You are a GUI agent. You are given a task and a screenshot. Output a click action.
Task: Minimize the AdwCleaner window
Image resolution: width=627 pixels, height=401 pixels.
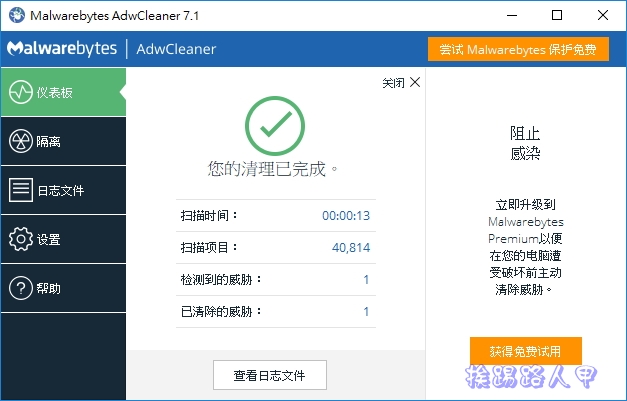pyautogui.click(x=511, y=16)
